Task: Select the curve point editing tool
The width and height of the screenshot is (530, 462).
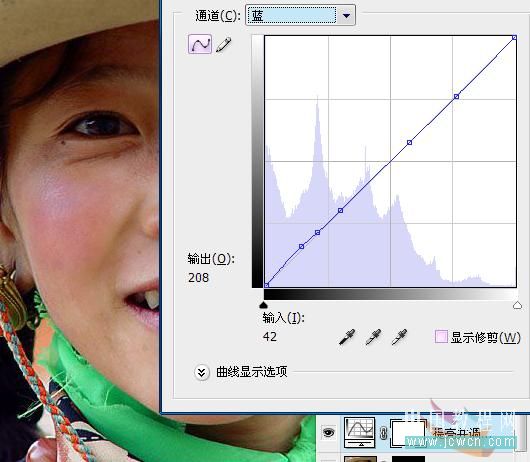Action: (x=200, y=44)
